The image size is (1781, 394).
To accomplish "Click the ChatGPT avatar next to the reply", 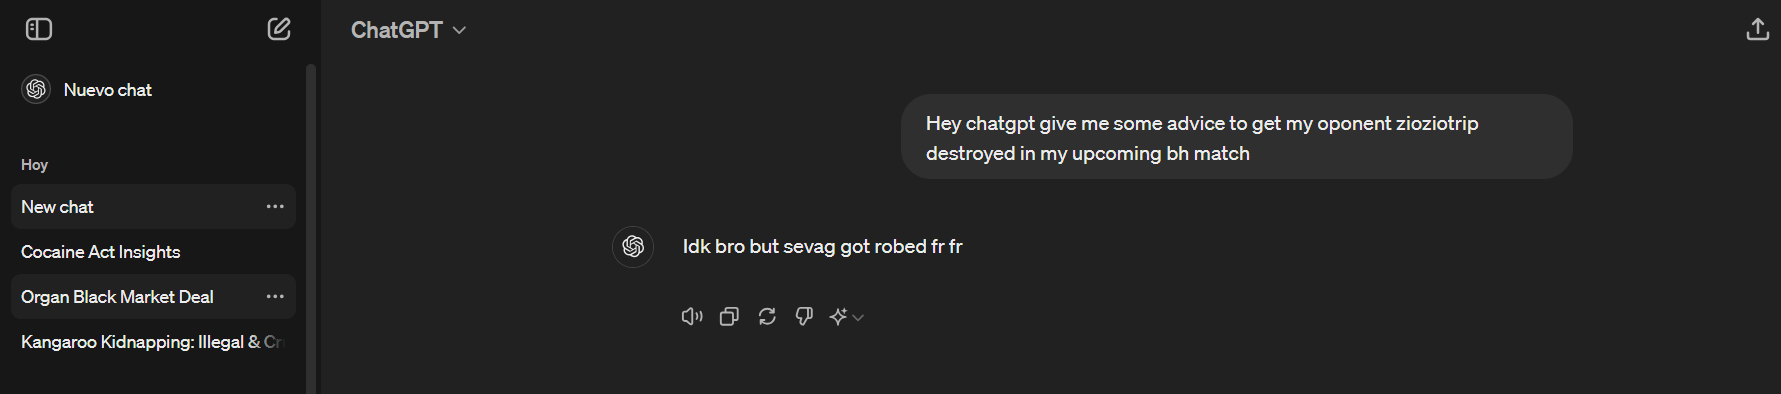I will 633,246.
